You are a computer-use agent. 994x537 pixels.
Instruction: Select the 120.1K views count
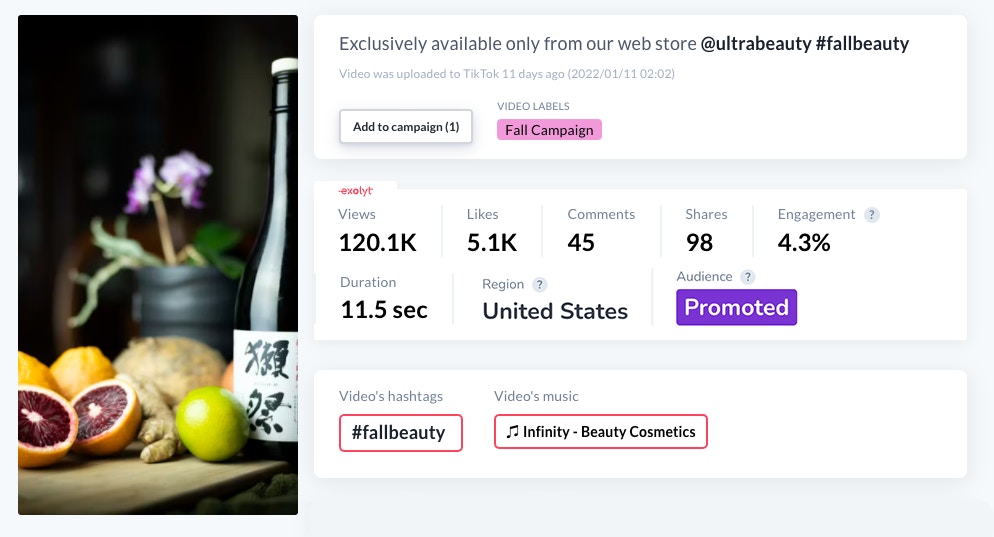pyautogui.click(x=377, y=243)
